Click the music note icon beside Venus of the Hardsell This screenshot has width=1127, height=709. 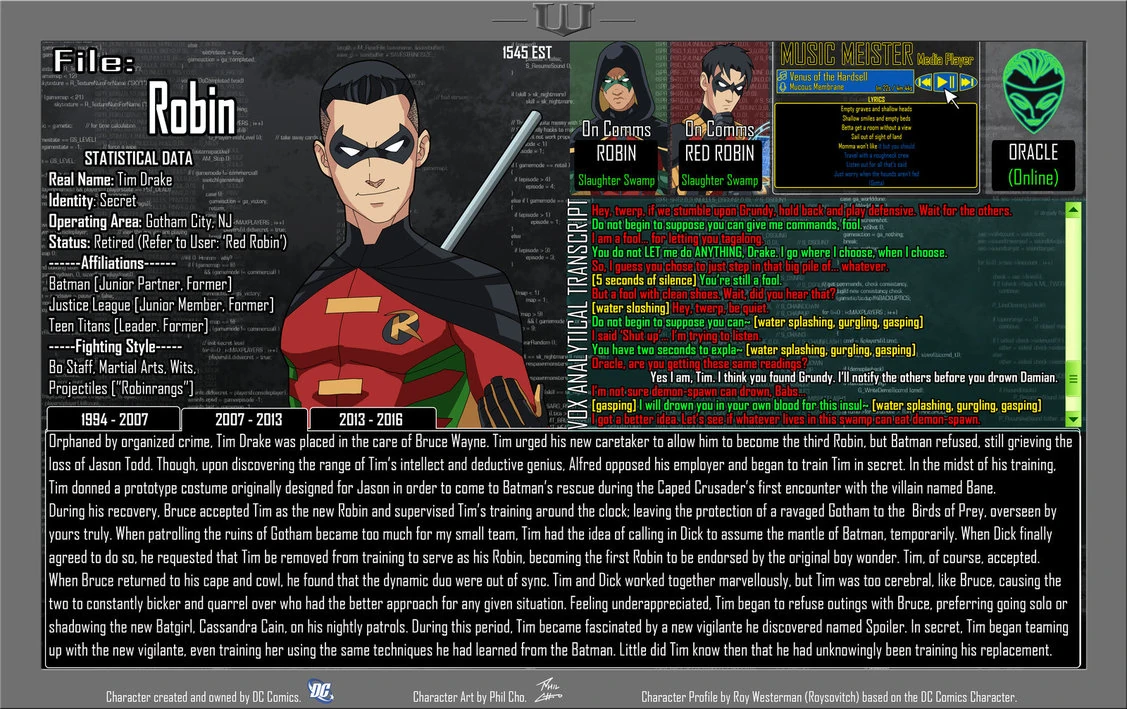(x=784, y=76)
